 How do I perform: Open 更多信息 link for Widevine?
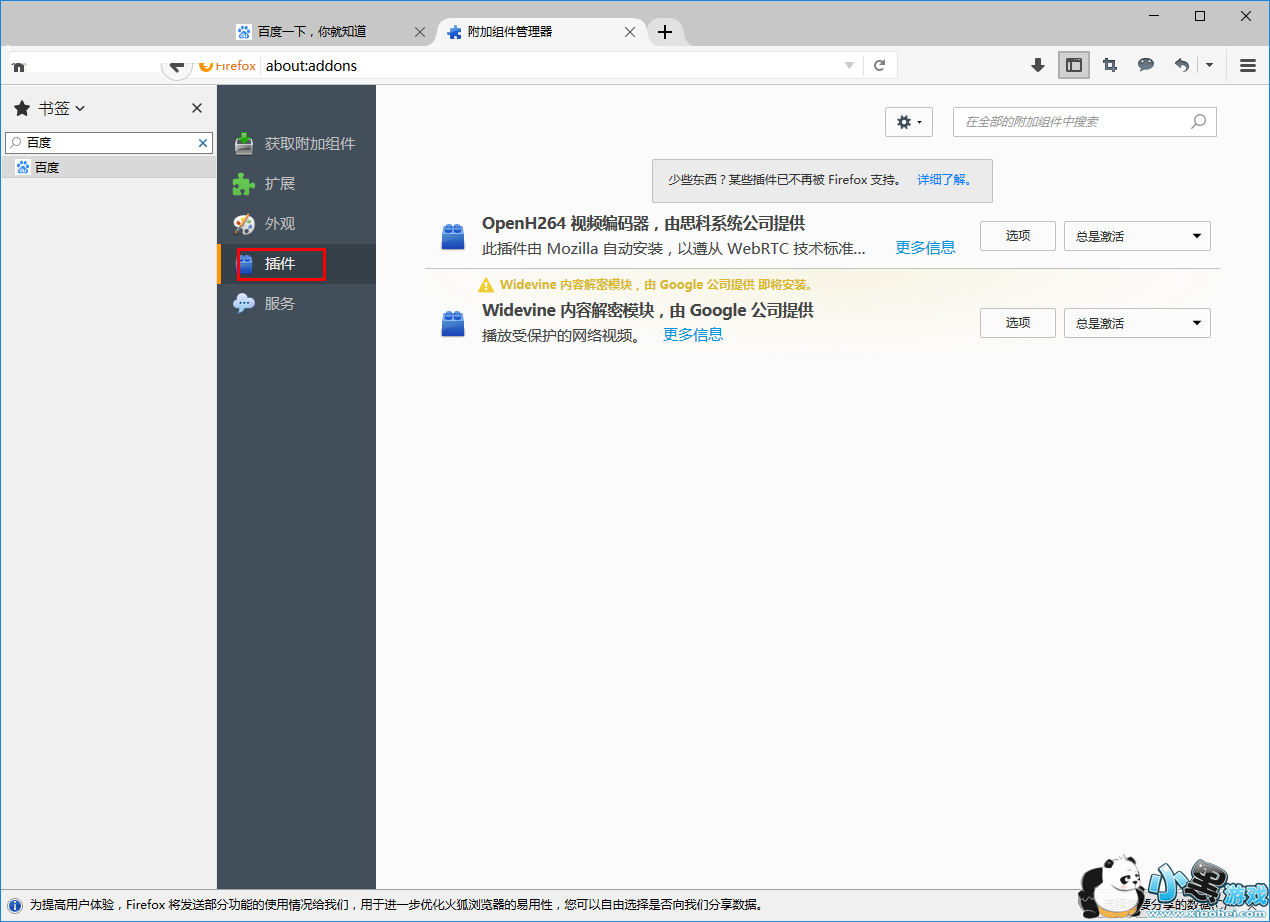click(x=693, y=334)
